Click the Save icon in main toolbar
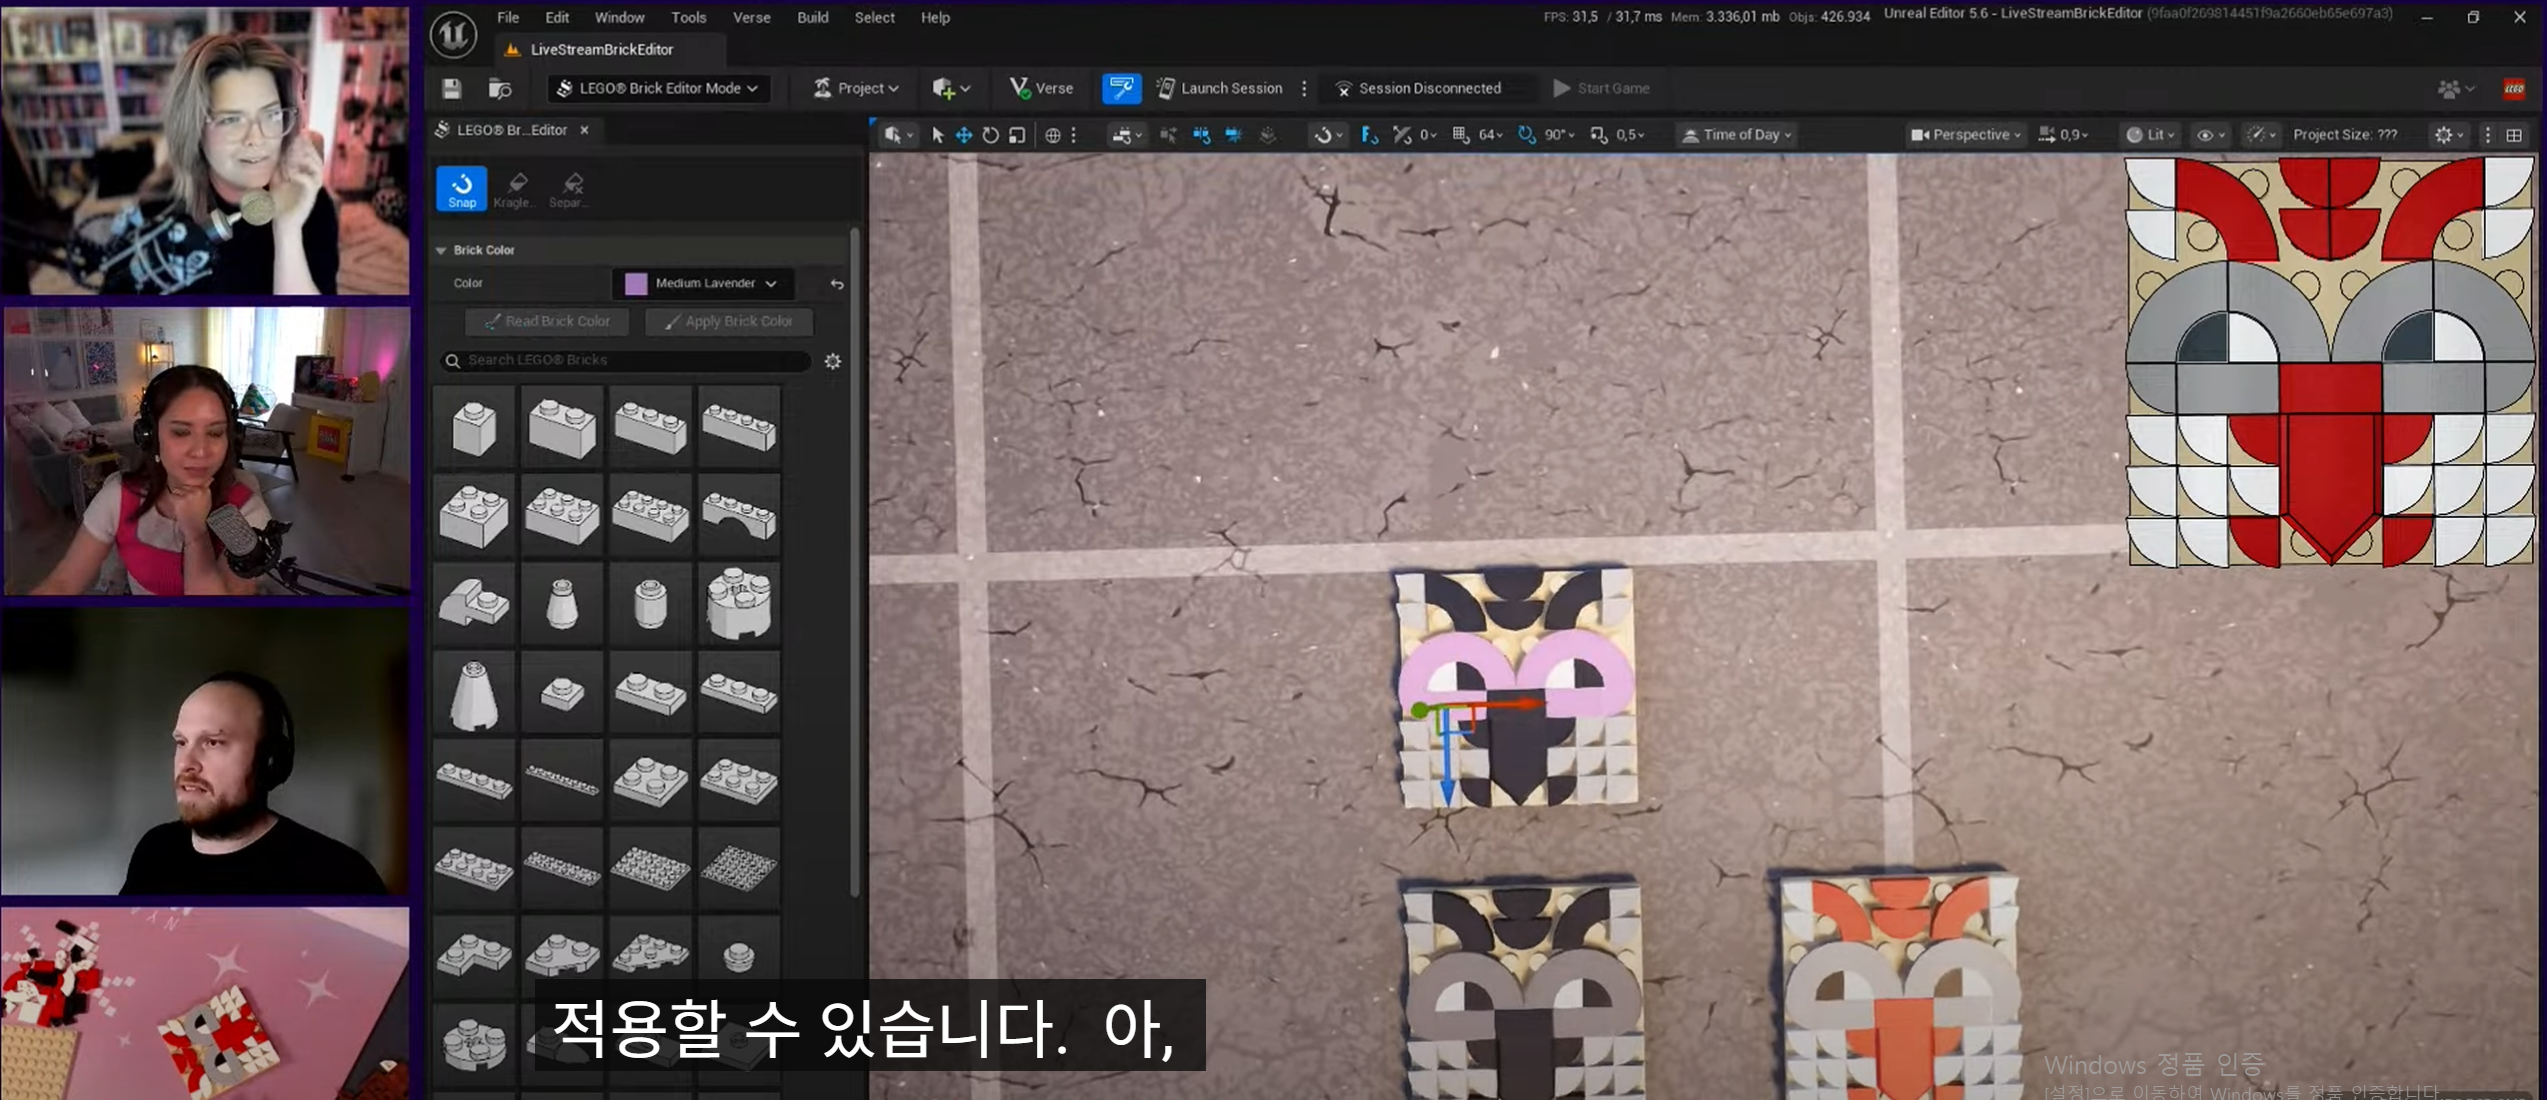 tap(452, 88)
